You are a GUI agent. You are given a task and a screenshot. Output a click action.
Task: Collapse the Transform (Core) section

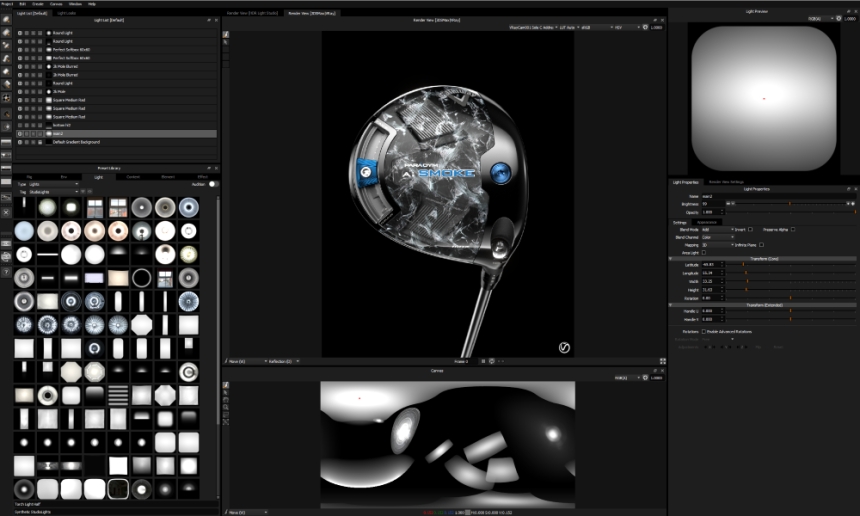763,258
